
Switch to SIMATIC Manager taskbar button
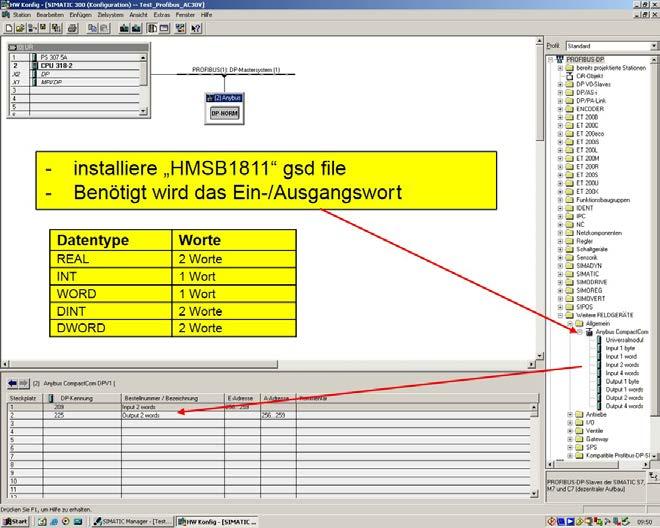click(133, 521)
